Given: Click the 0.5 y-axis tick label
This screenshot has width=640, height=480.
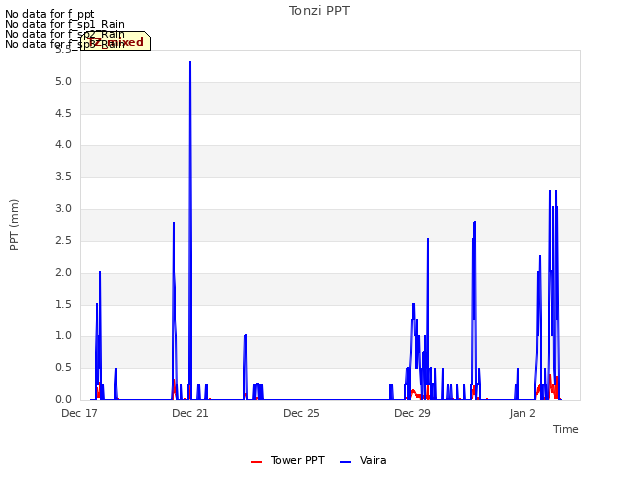Looking at the screenshot, I should [63, 367].
